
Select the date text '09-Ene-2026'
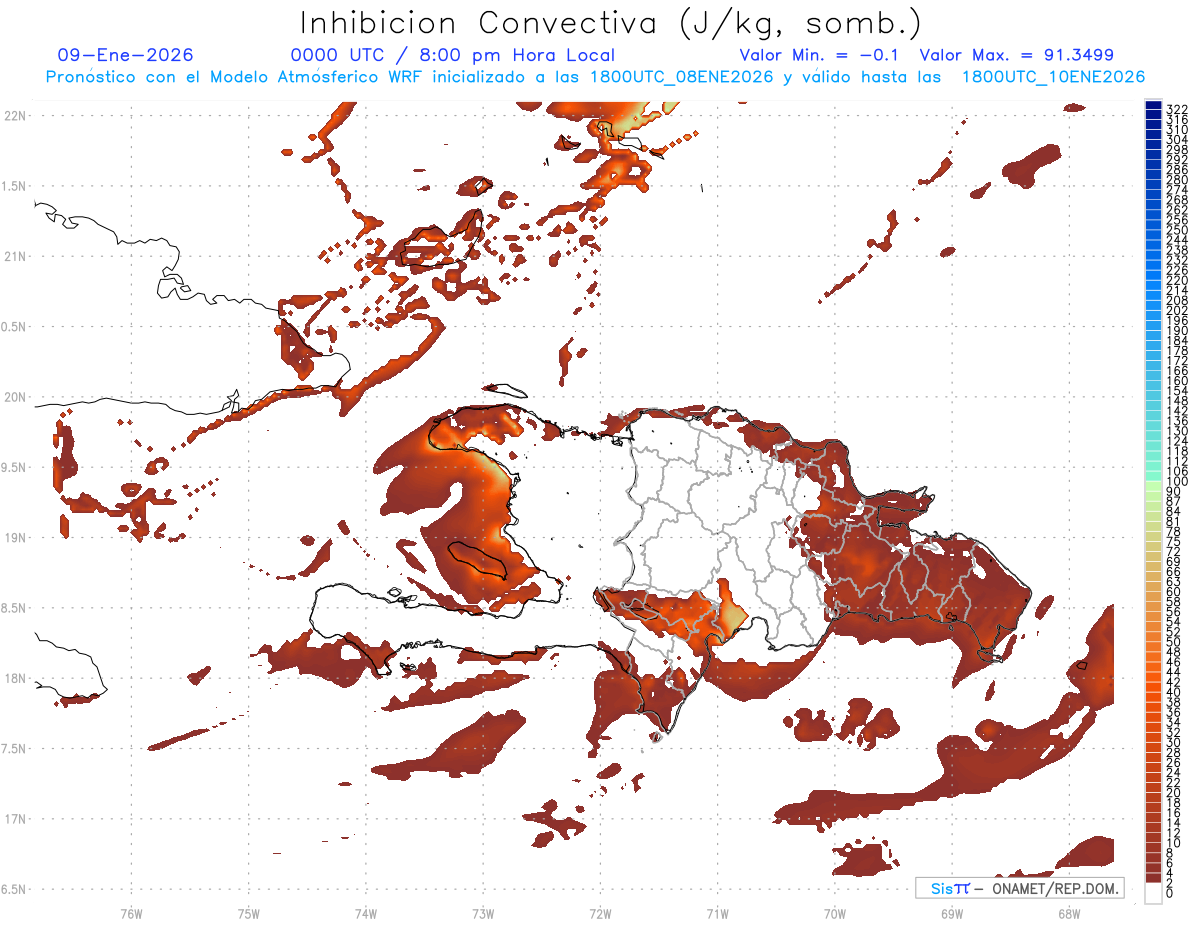[x=126, y=56]
